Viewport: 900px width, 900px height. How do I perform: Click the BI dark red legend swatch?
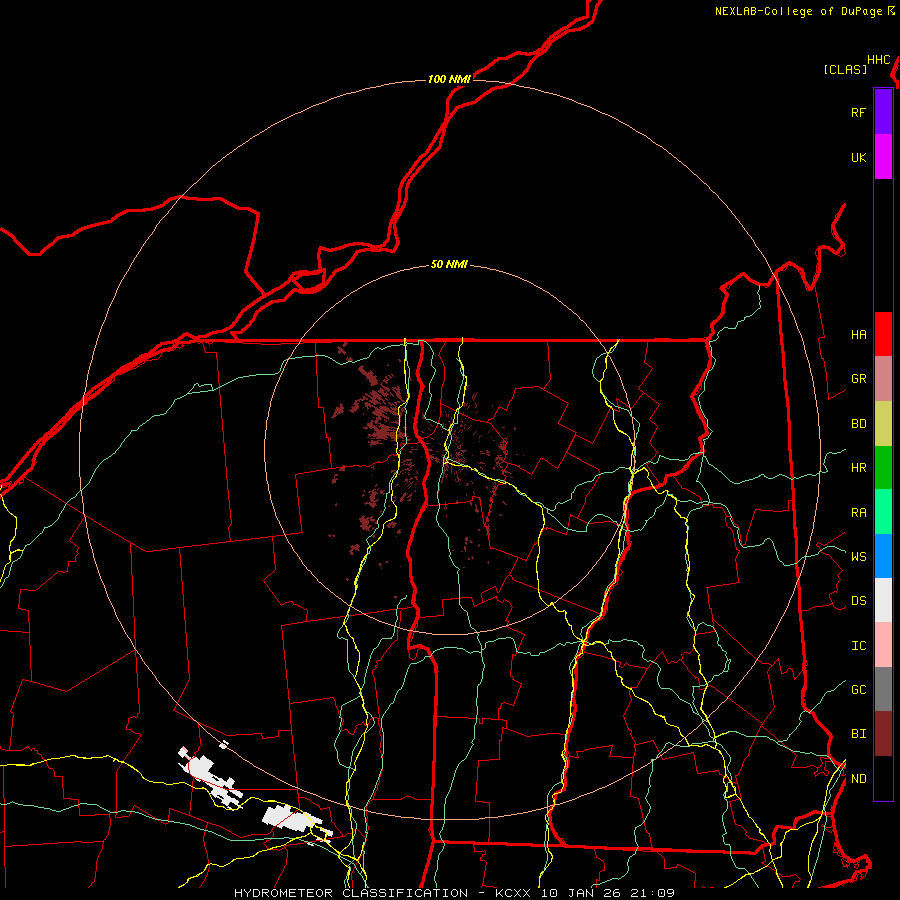[883, 734]
